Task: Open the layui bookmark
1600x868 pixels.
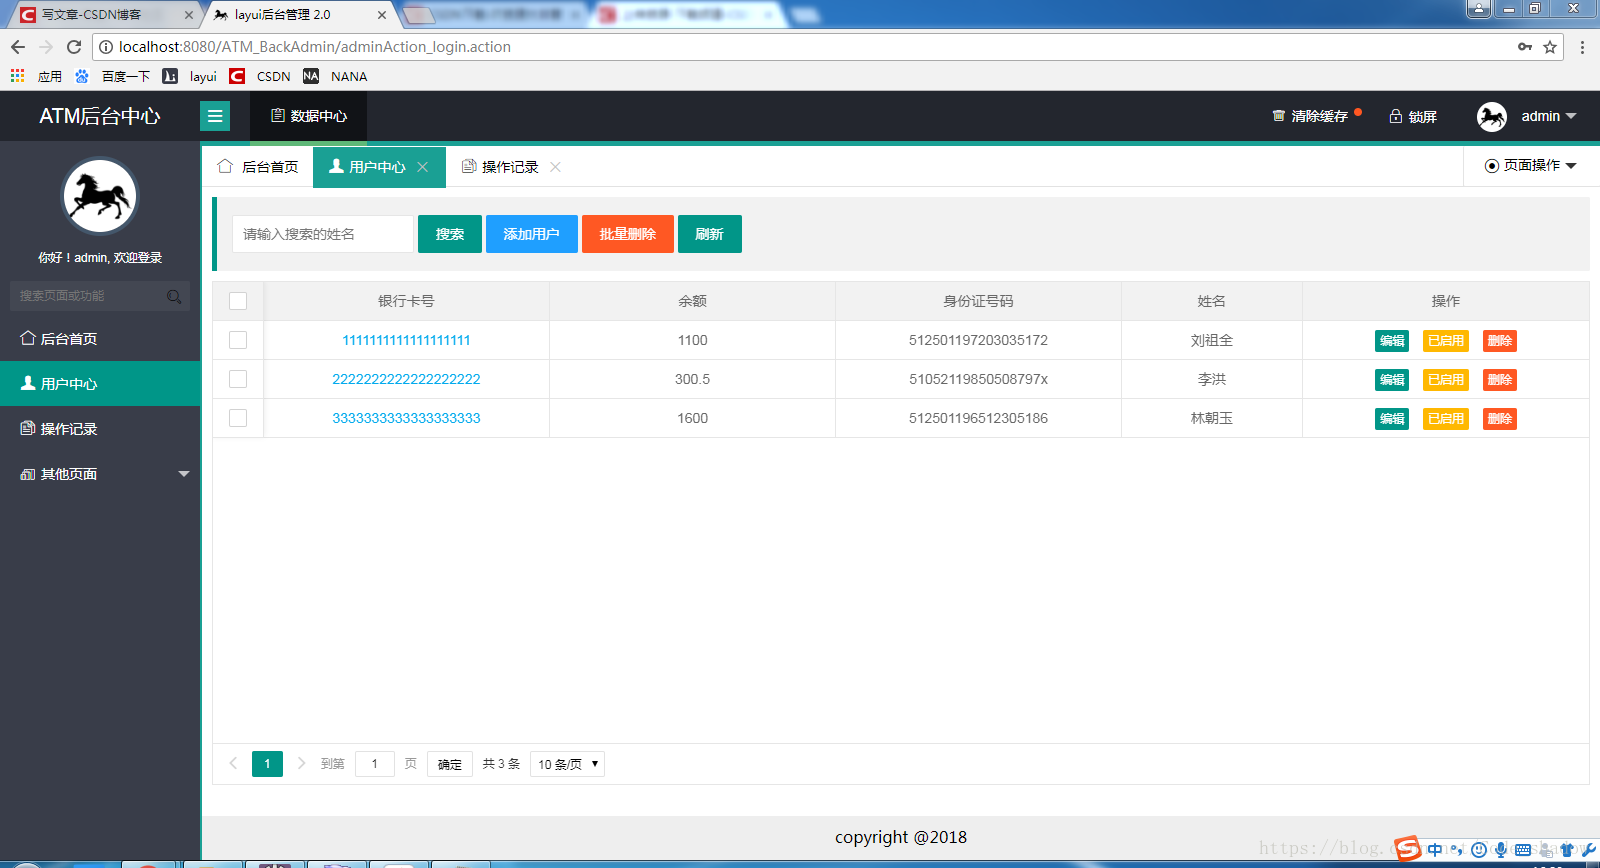Action: 190,76
